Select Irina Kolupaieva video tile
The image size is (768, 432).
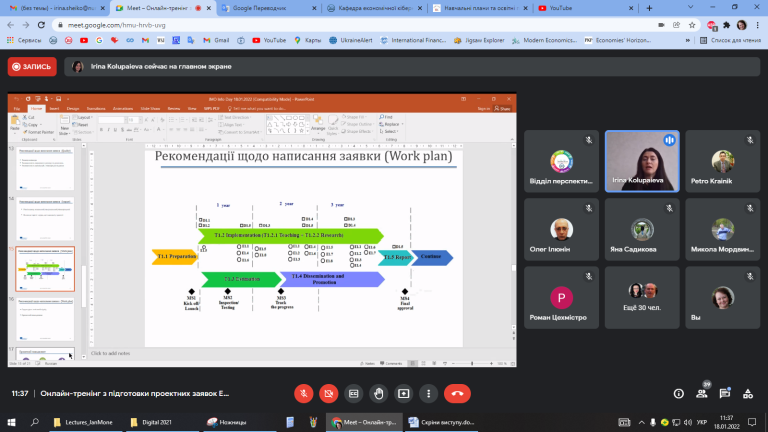tap(642, 161)
